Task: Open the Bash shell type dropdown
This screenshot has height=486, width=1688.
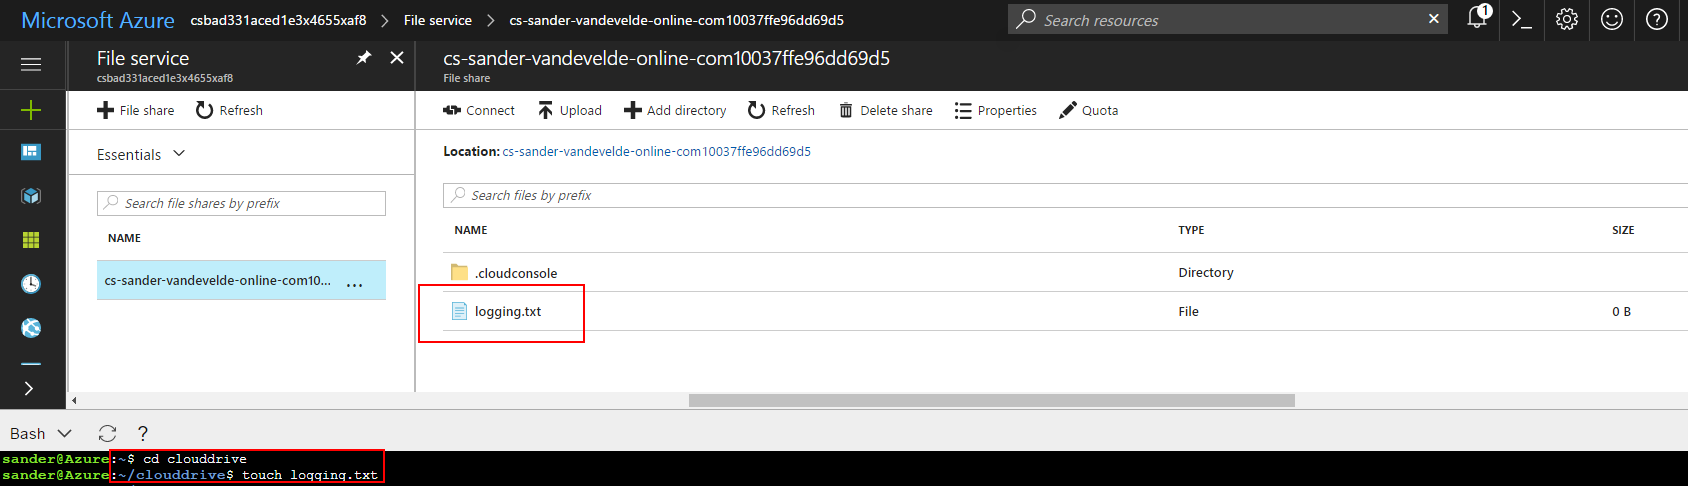Action: pyautogui.click(x=41, y=433)
